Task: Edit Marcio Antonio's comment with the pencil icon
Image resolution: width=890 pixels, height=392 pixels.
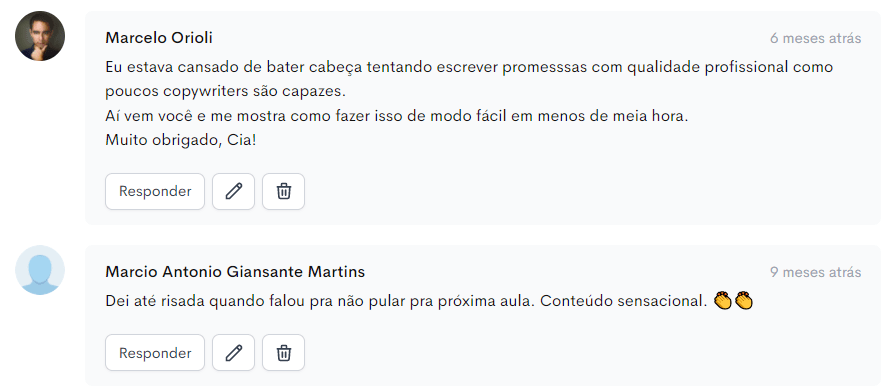Action: pos(233,353)
